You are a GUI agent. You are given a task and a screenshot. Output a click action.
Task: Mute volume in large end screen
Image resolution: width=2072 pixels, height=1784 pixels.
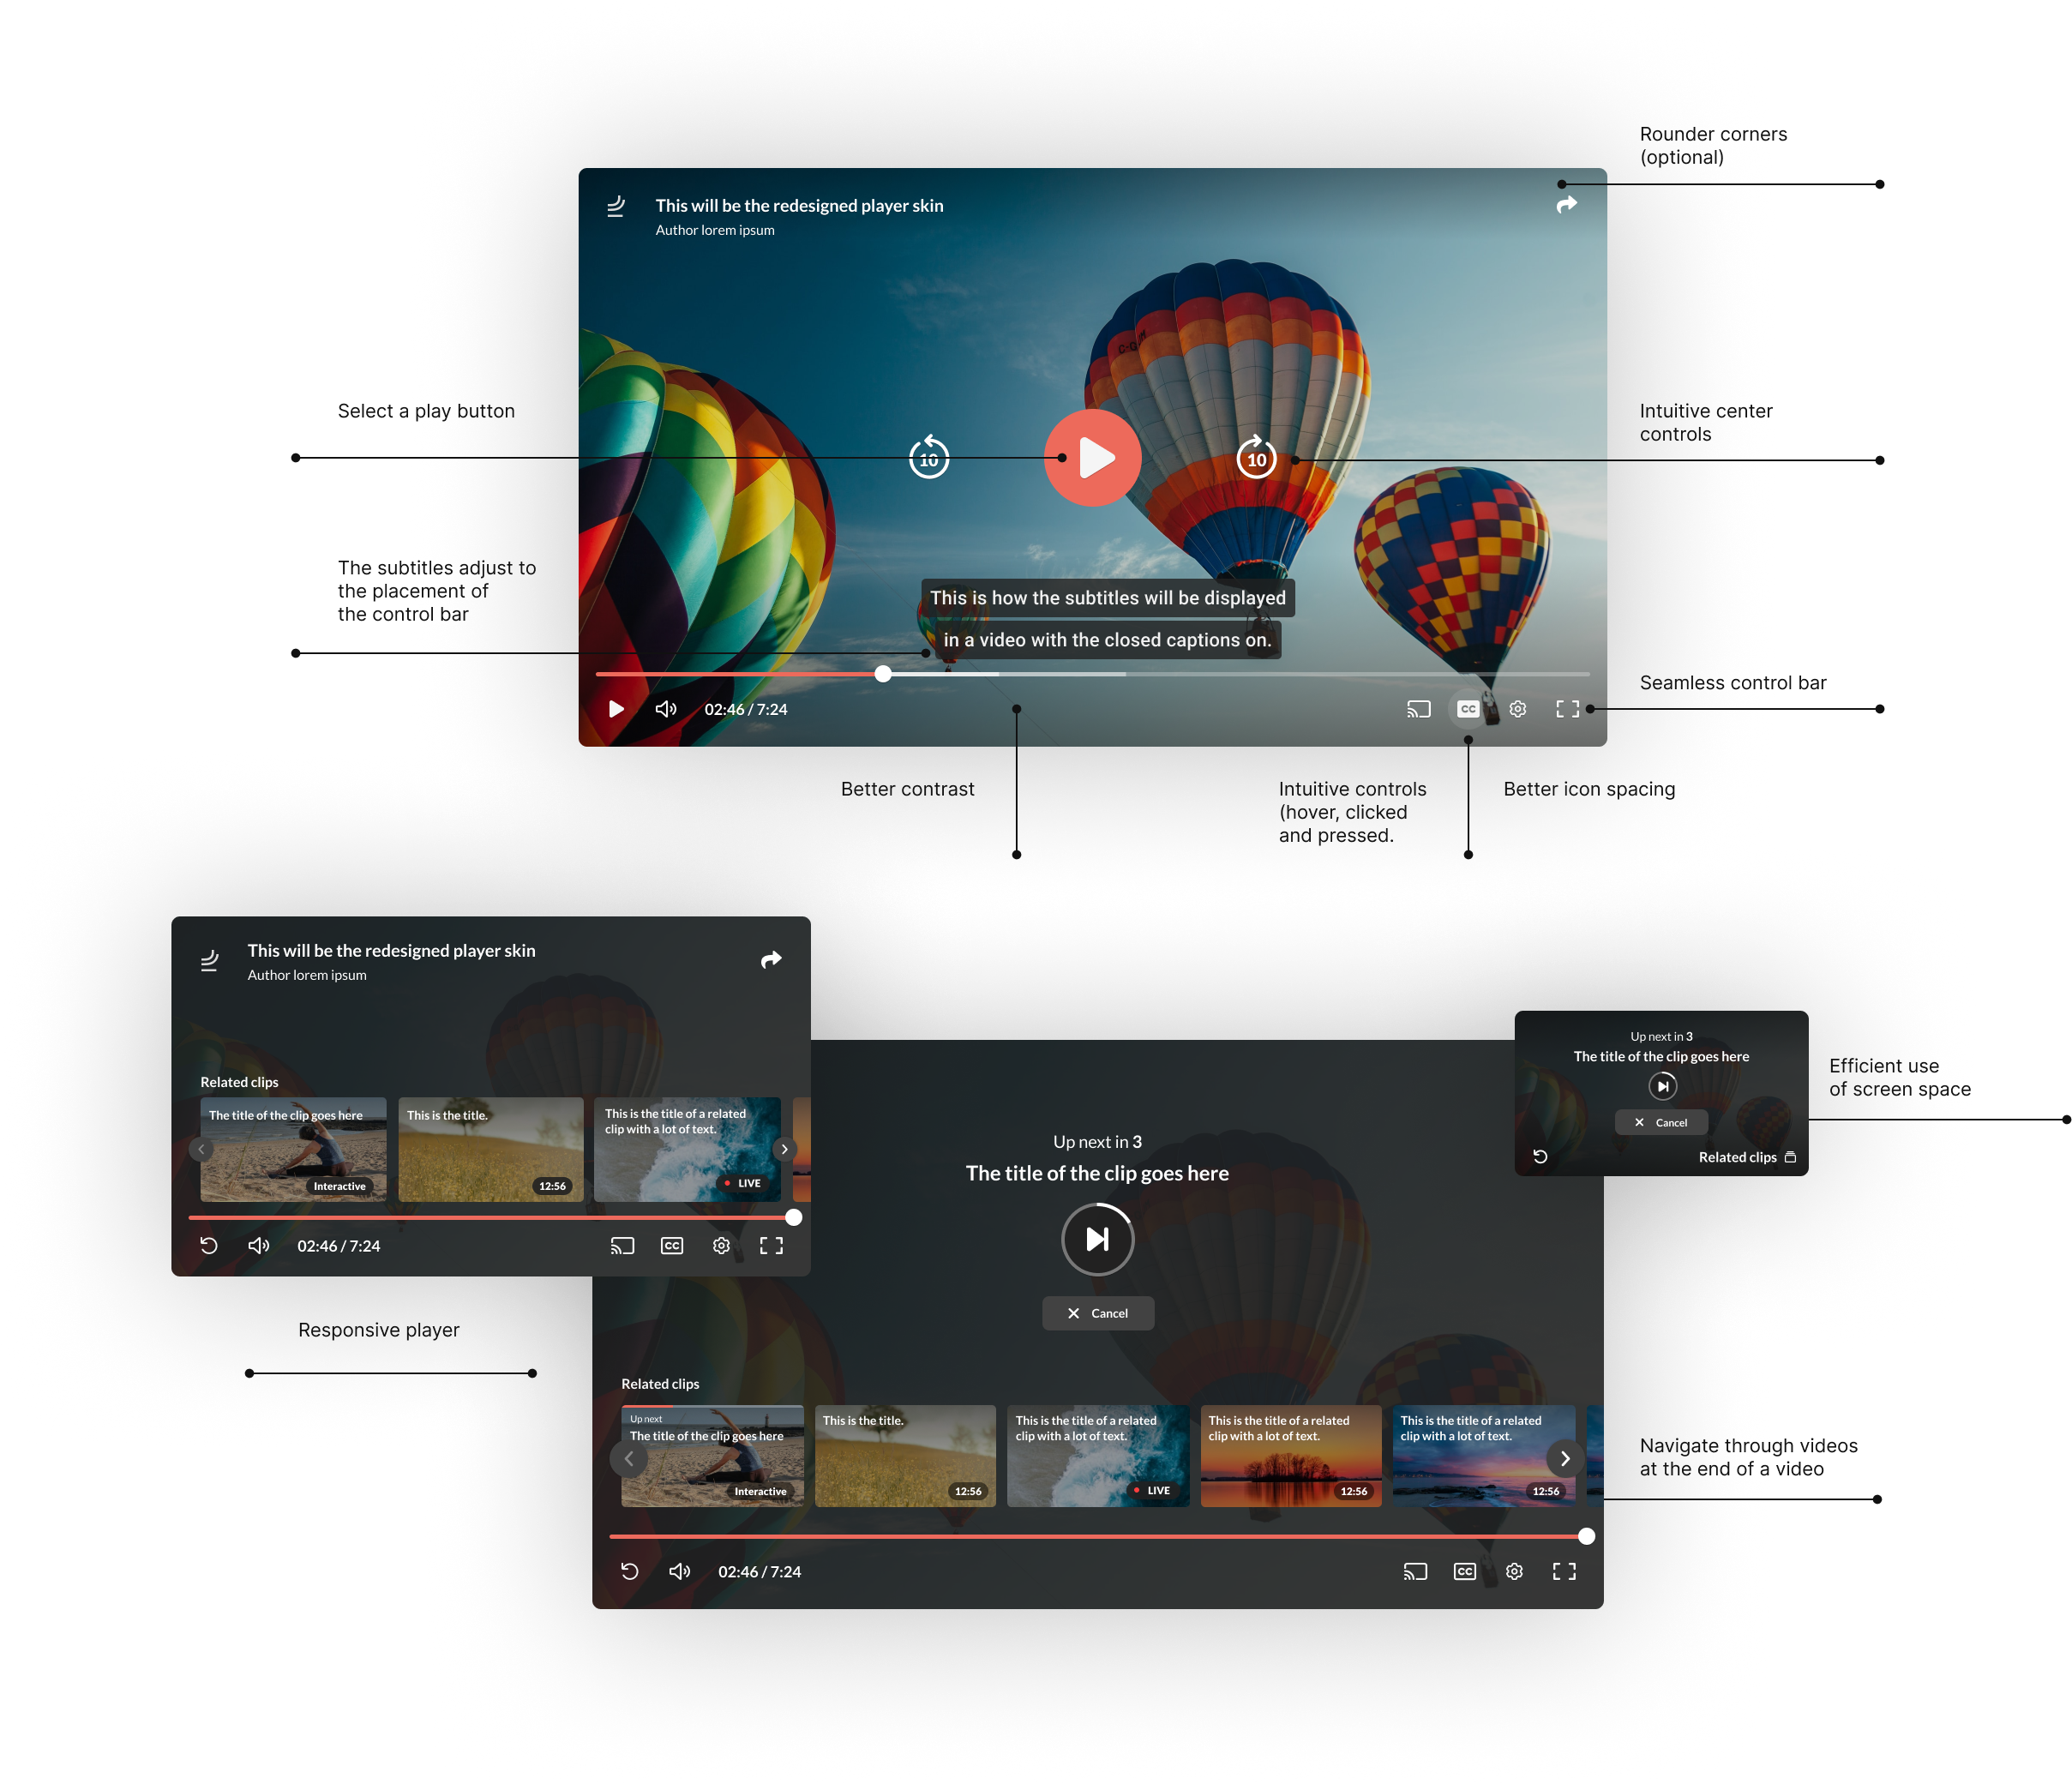tap(680, 1571)
